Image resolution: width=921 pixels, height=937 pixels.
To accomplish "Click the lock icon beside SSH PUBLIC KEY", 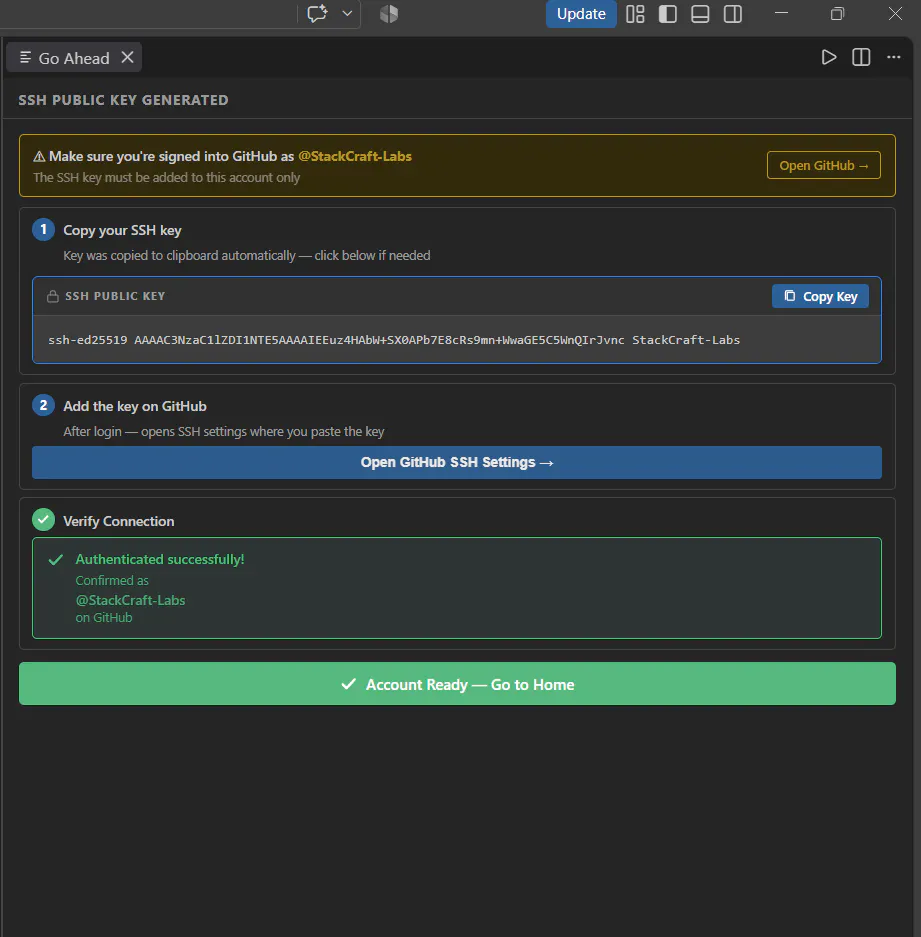I will (x=53, y=296).
